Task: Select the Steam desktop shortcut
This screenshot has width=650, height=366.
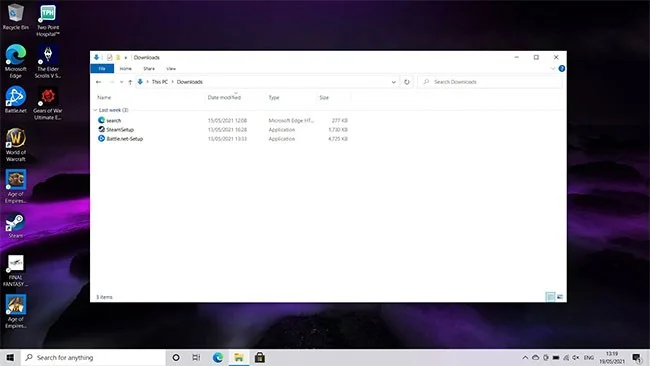Action: point(15,225)
